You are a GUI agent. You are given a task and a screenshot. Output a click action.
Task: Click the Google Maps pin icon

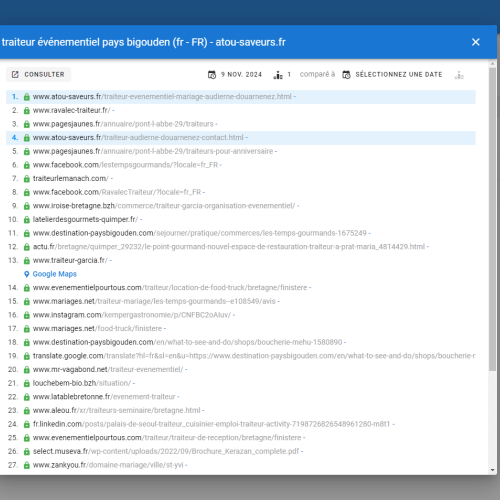(x=27, y=274)
